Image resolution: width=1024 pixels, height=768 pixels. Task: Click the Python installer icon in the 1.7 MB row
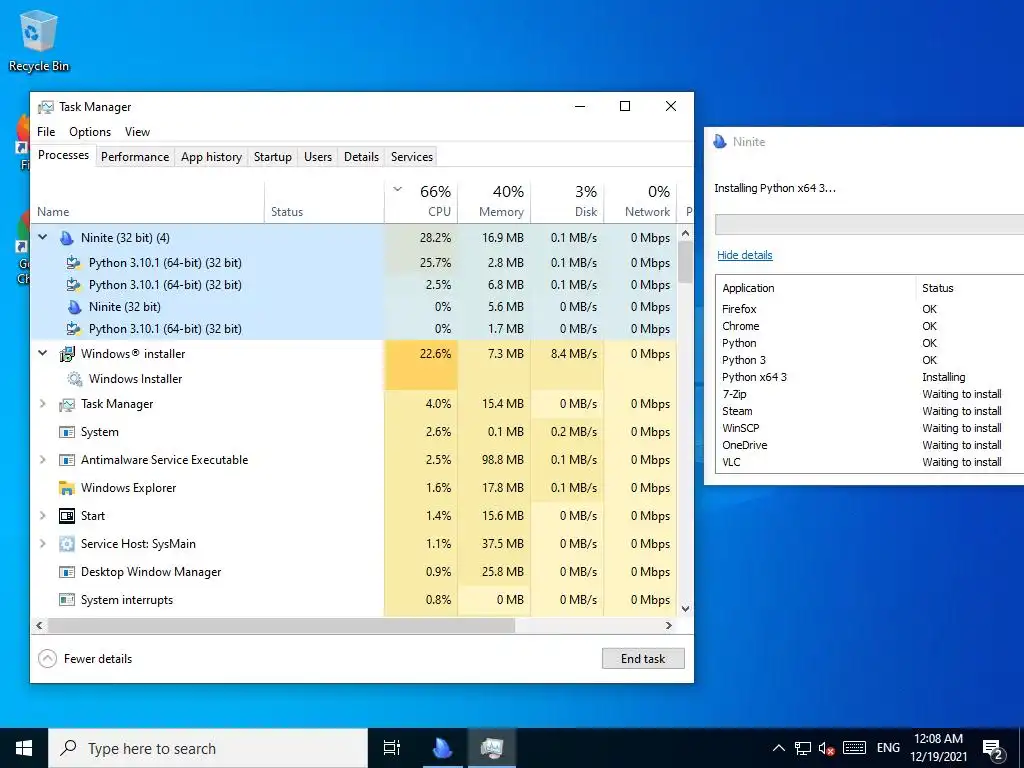(74, 328)
